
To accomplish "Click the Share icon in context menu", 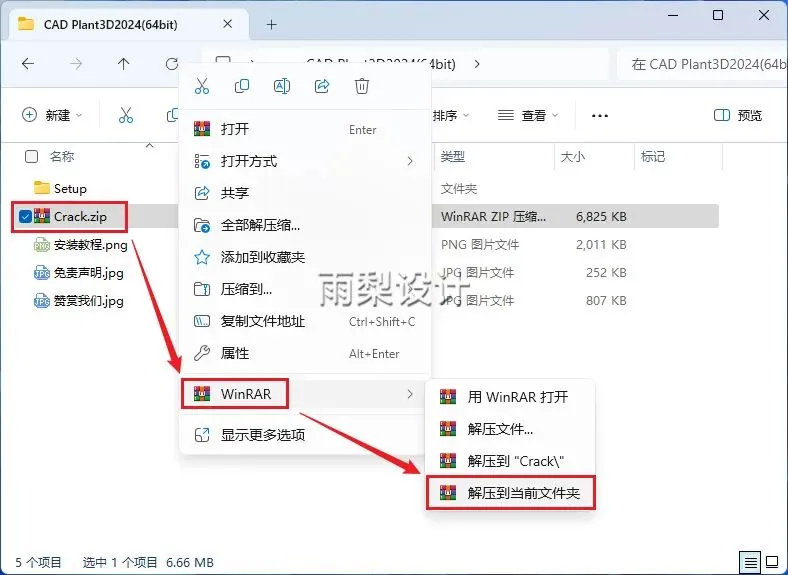I will tap(322, 86).
